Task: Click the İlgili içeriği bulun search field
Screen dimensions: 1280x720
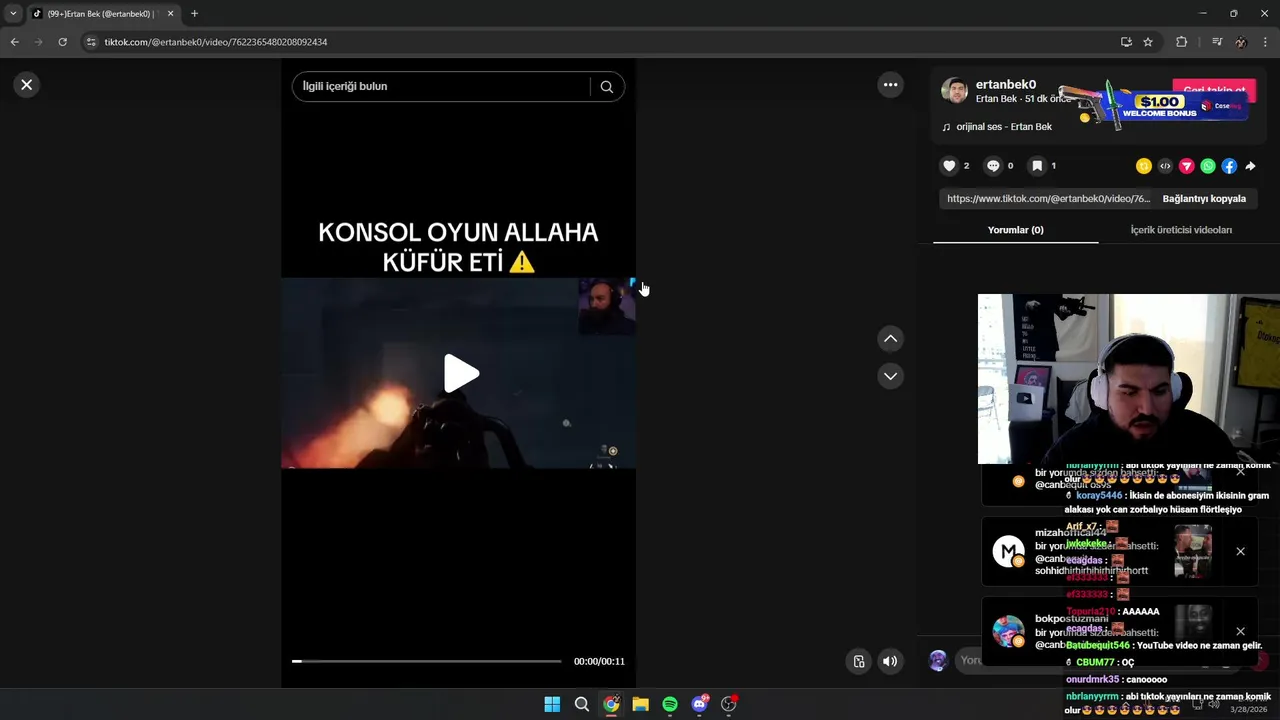Action: [445, 86]
